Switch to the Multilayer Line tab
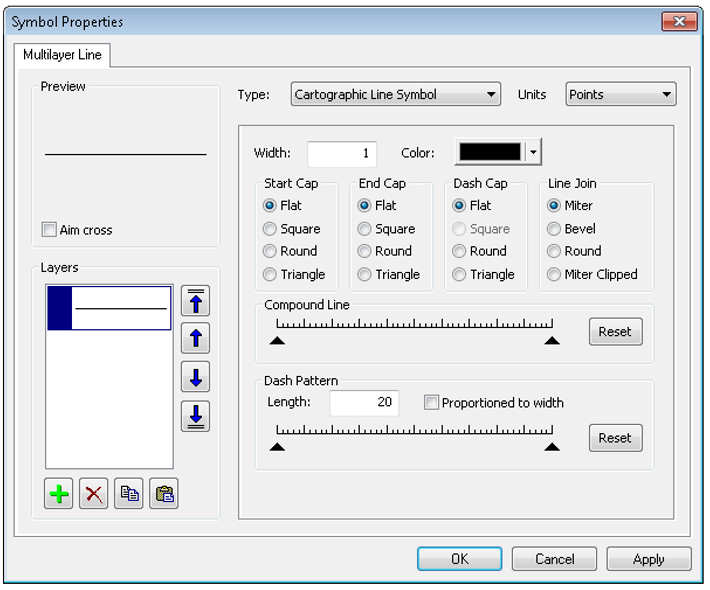The width and height of the screenshot is (710, 590). 62,55
